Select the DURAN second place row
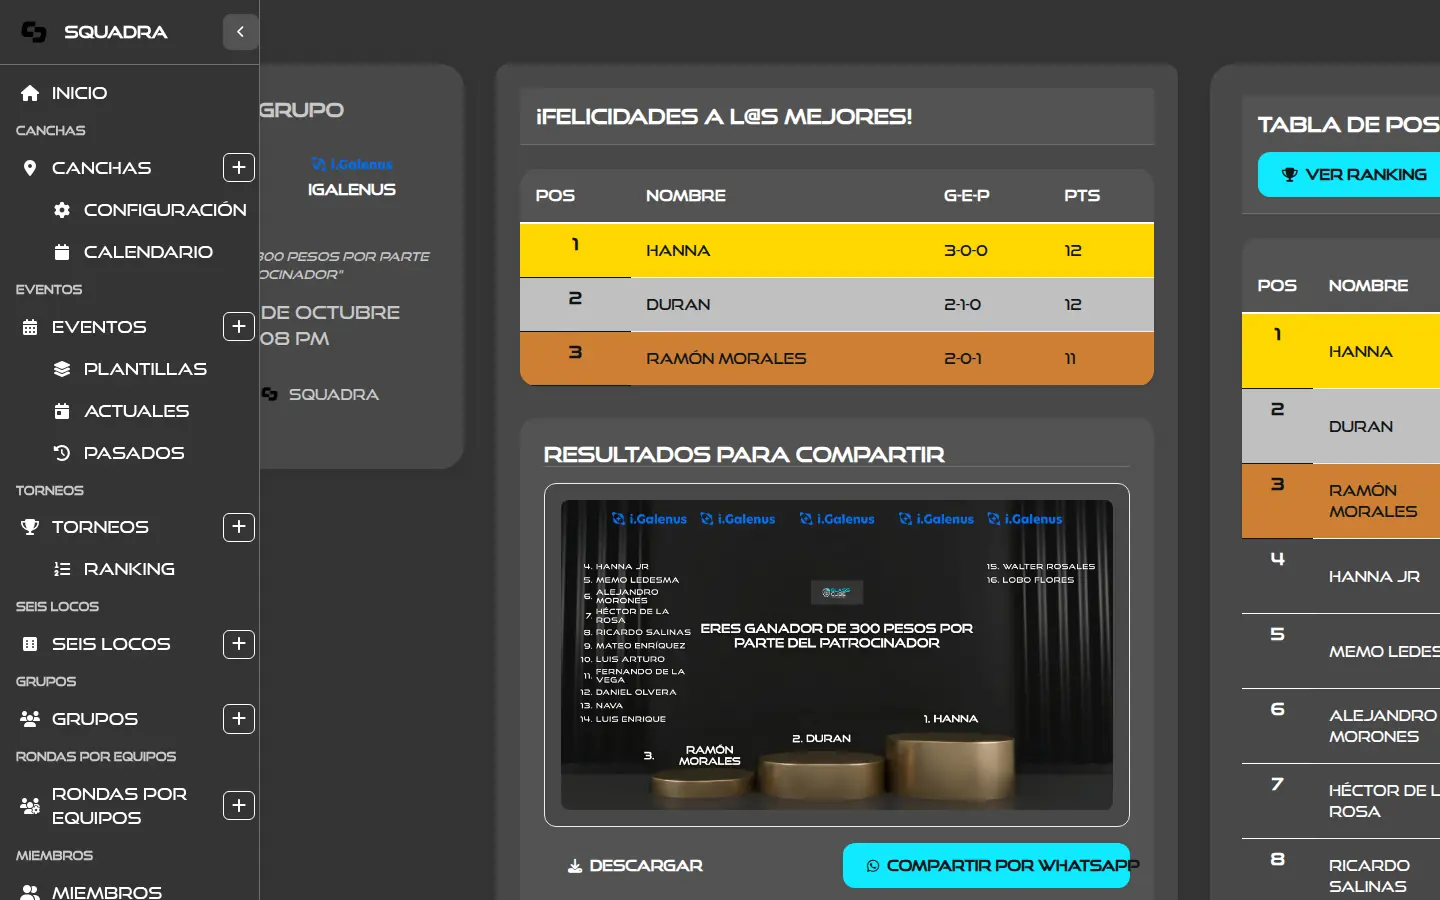 click(837, 304)
